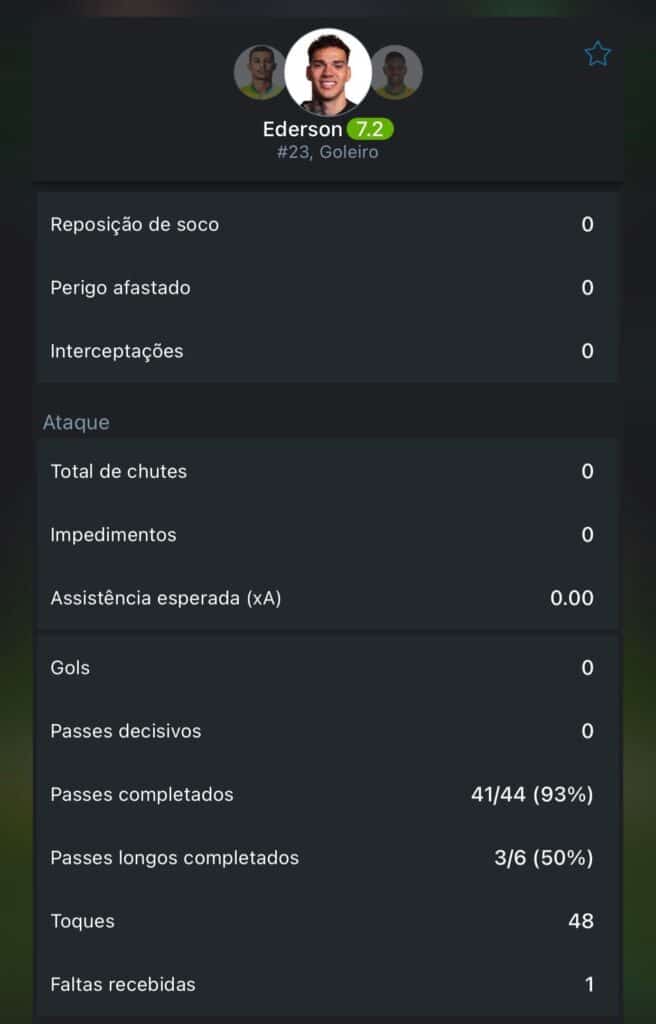Select the 'Gols' stat row

328,668
